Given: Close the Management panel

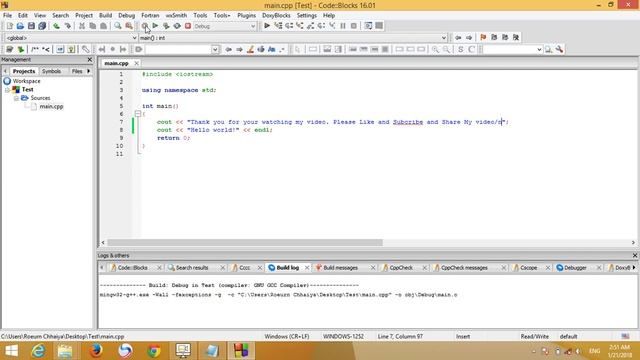Looking at the screenshot, I should click(90, 60).
